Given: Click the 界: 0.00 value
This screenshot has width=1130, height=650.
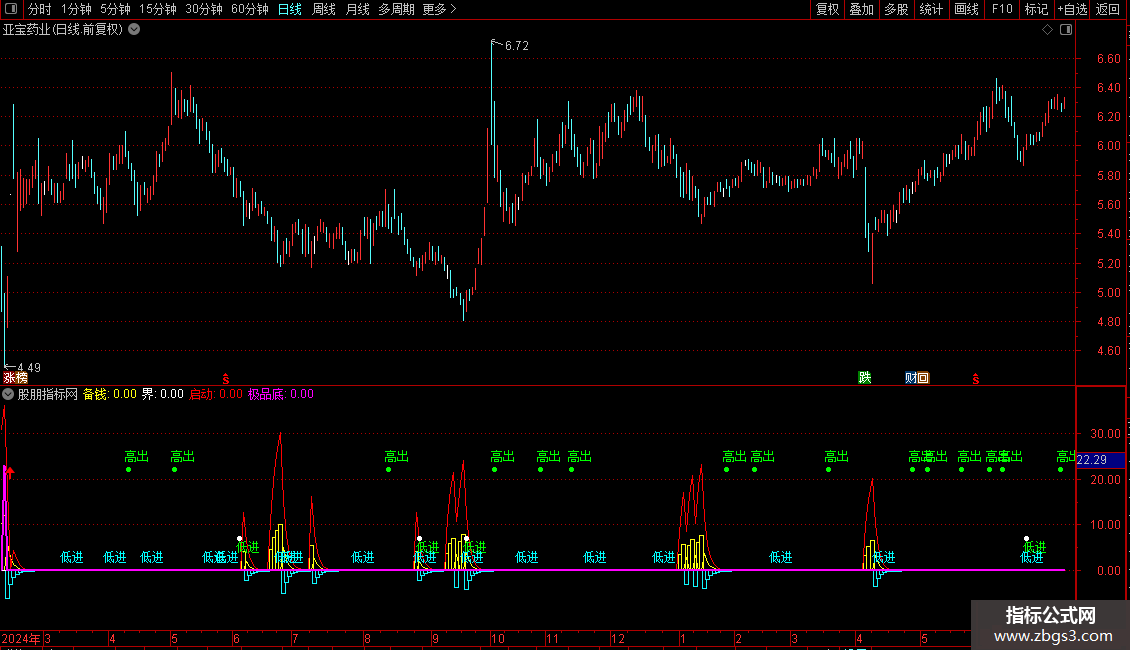Looking at the screenshot, I should point(162,394).
